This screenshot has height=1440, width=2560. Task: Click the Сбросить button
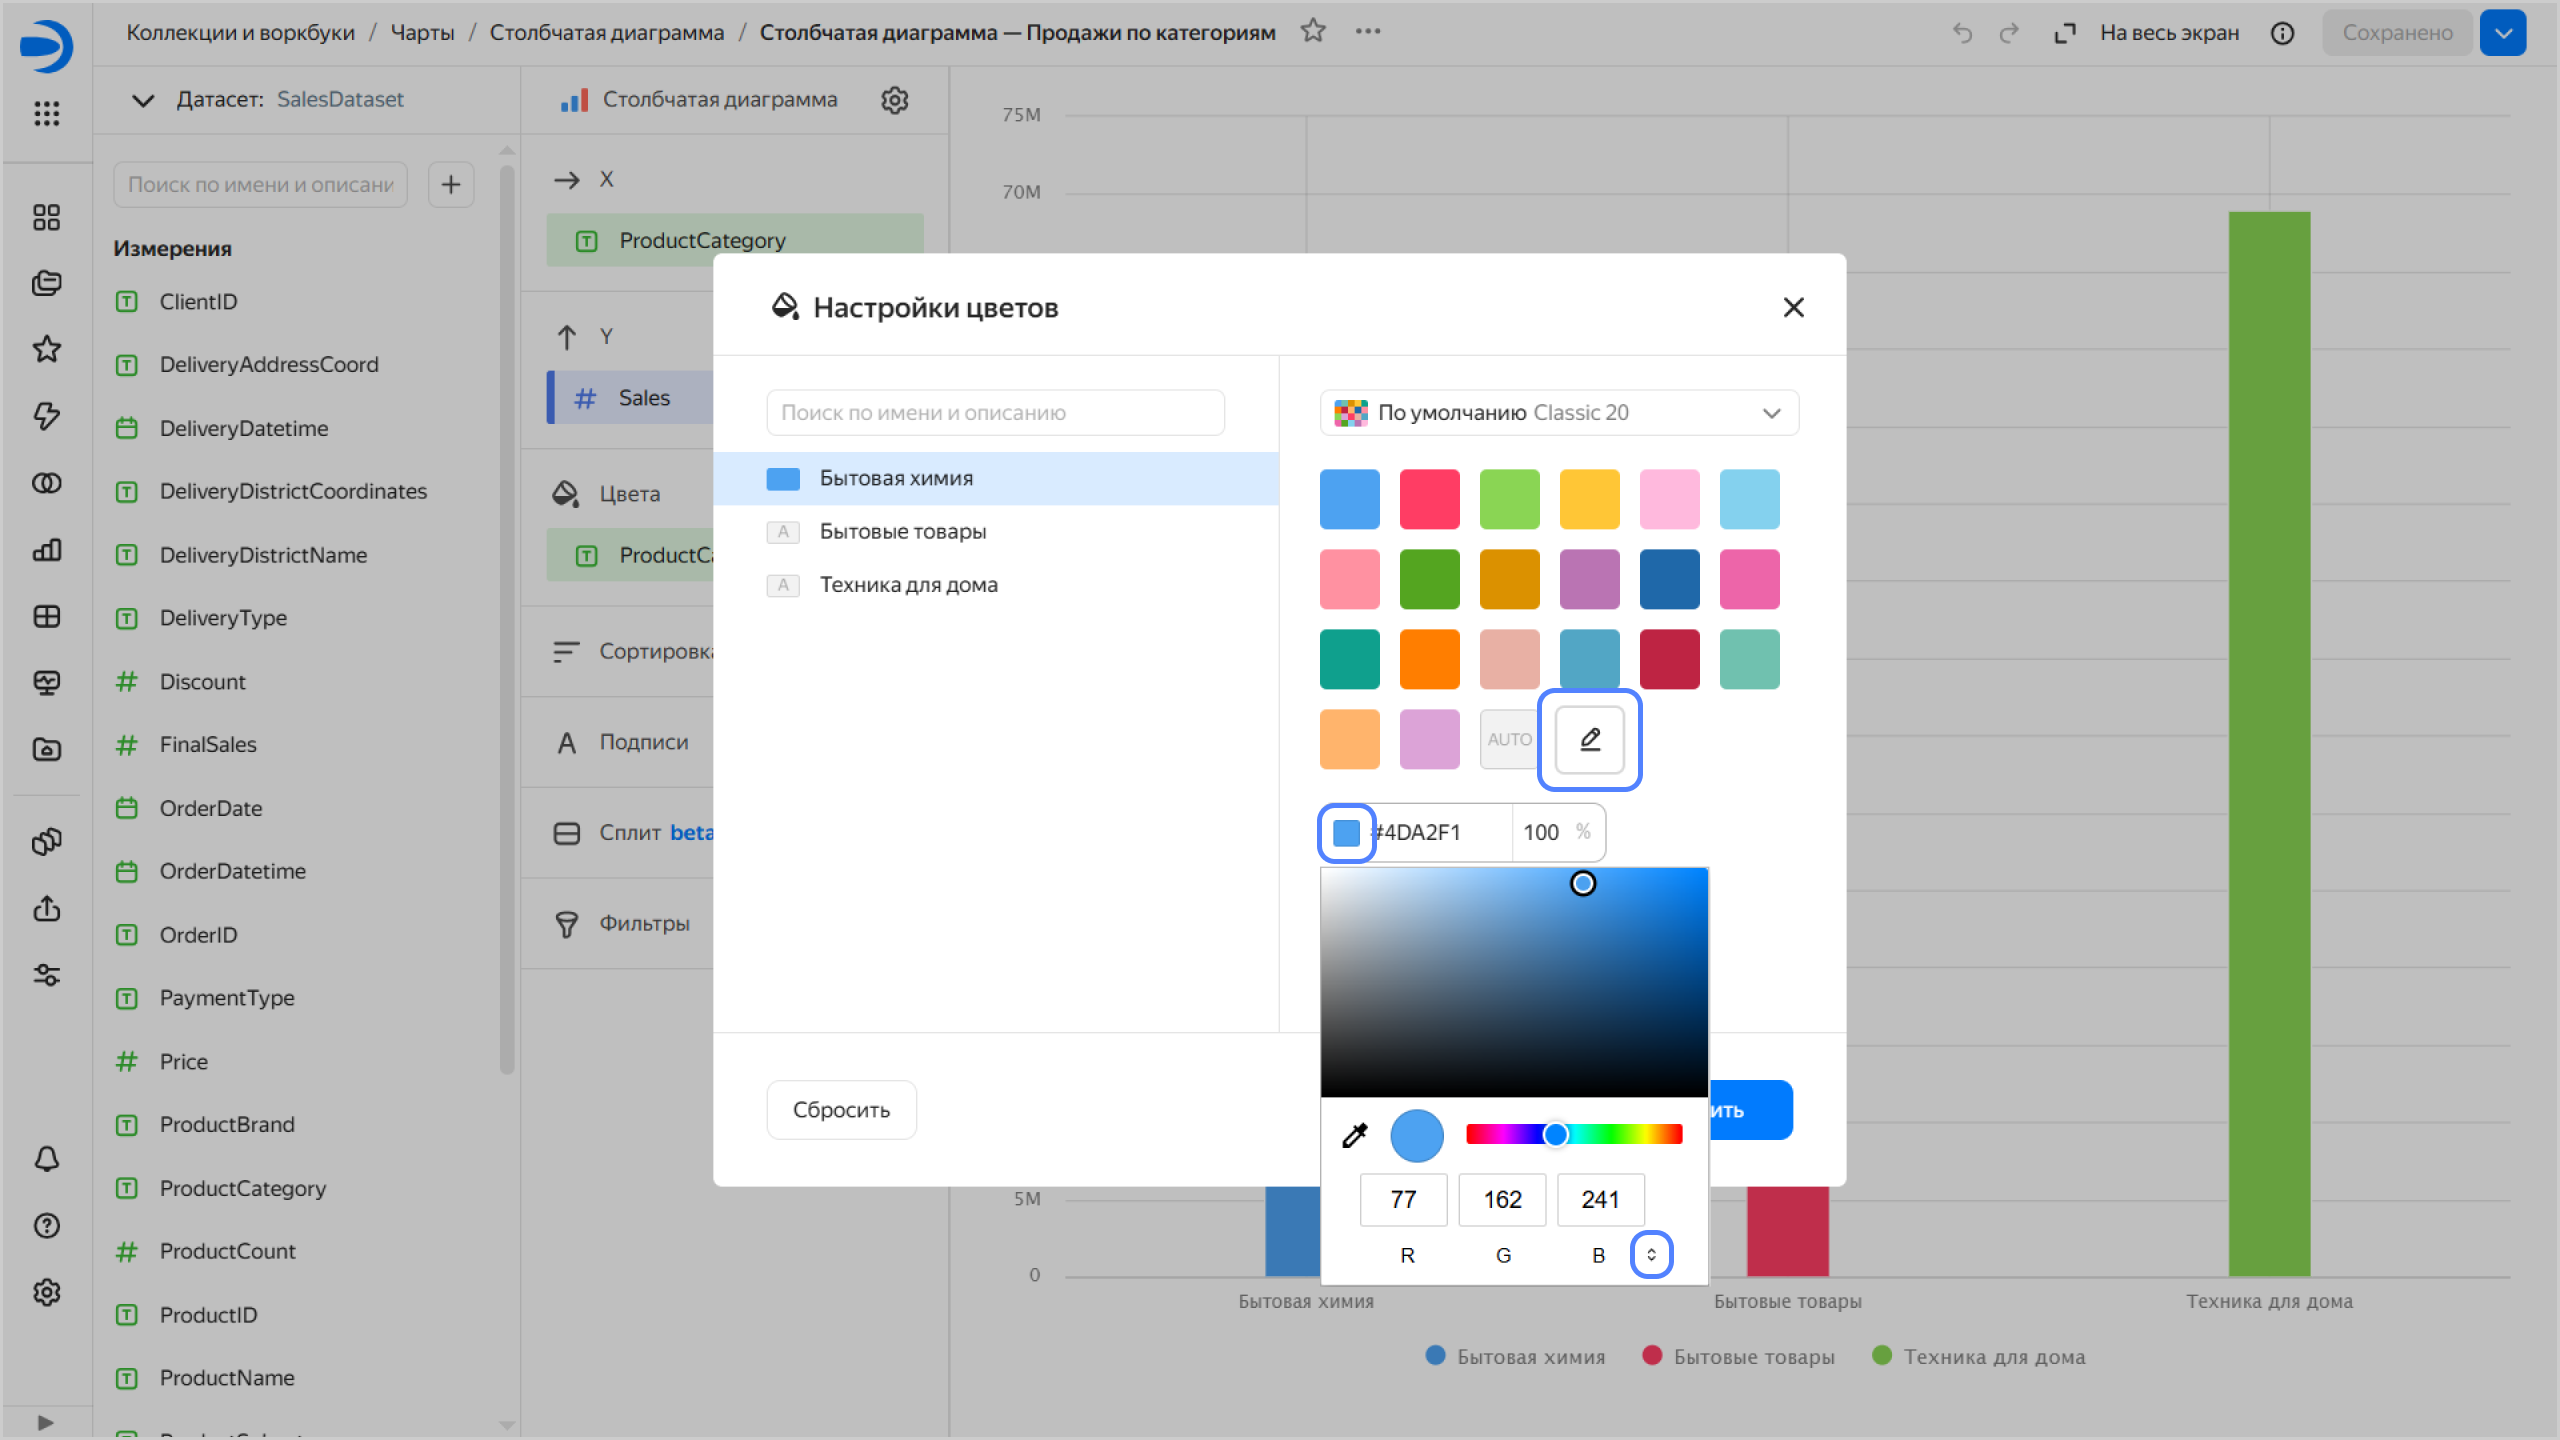(841, 1110)
